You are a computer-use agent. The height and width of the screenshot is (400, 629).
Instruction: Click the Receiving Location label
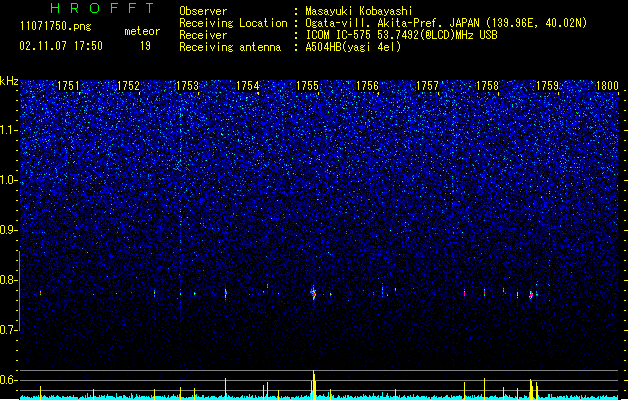pyautogui.click(x=233, y=23)
